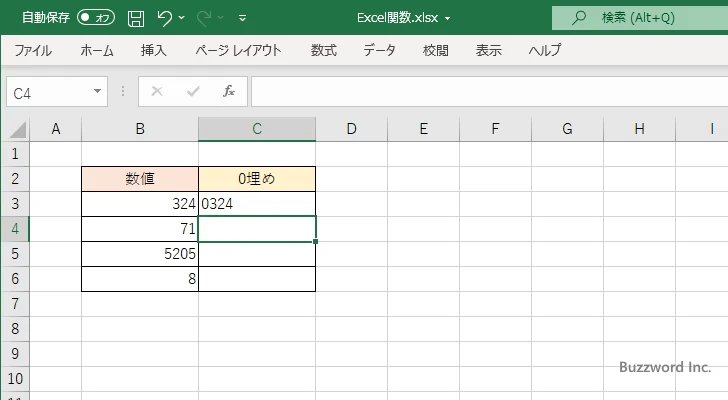Open the Redo history dropdown arrow

coord(221,18)
